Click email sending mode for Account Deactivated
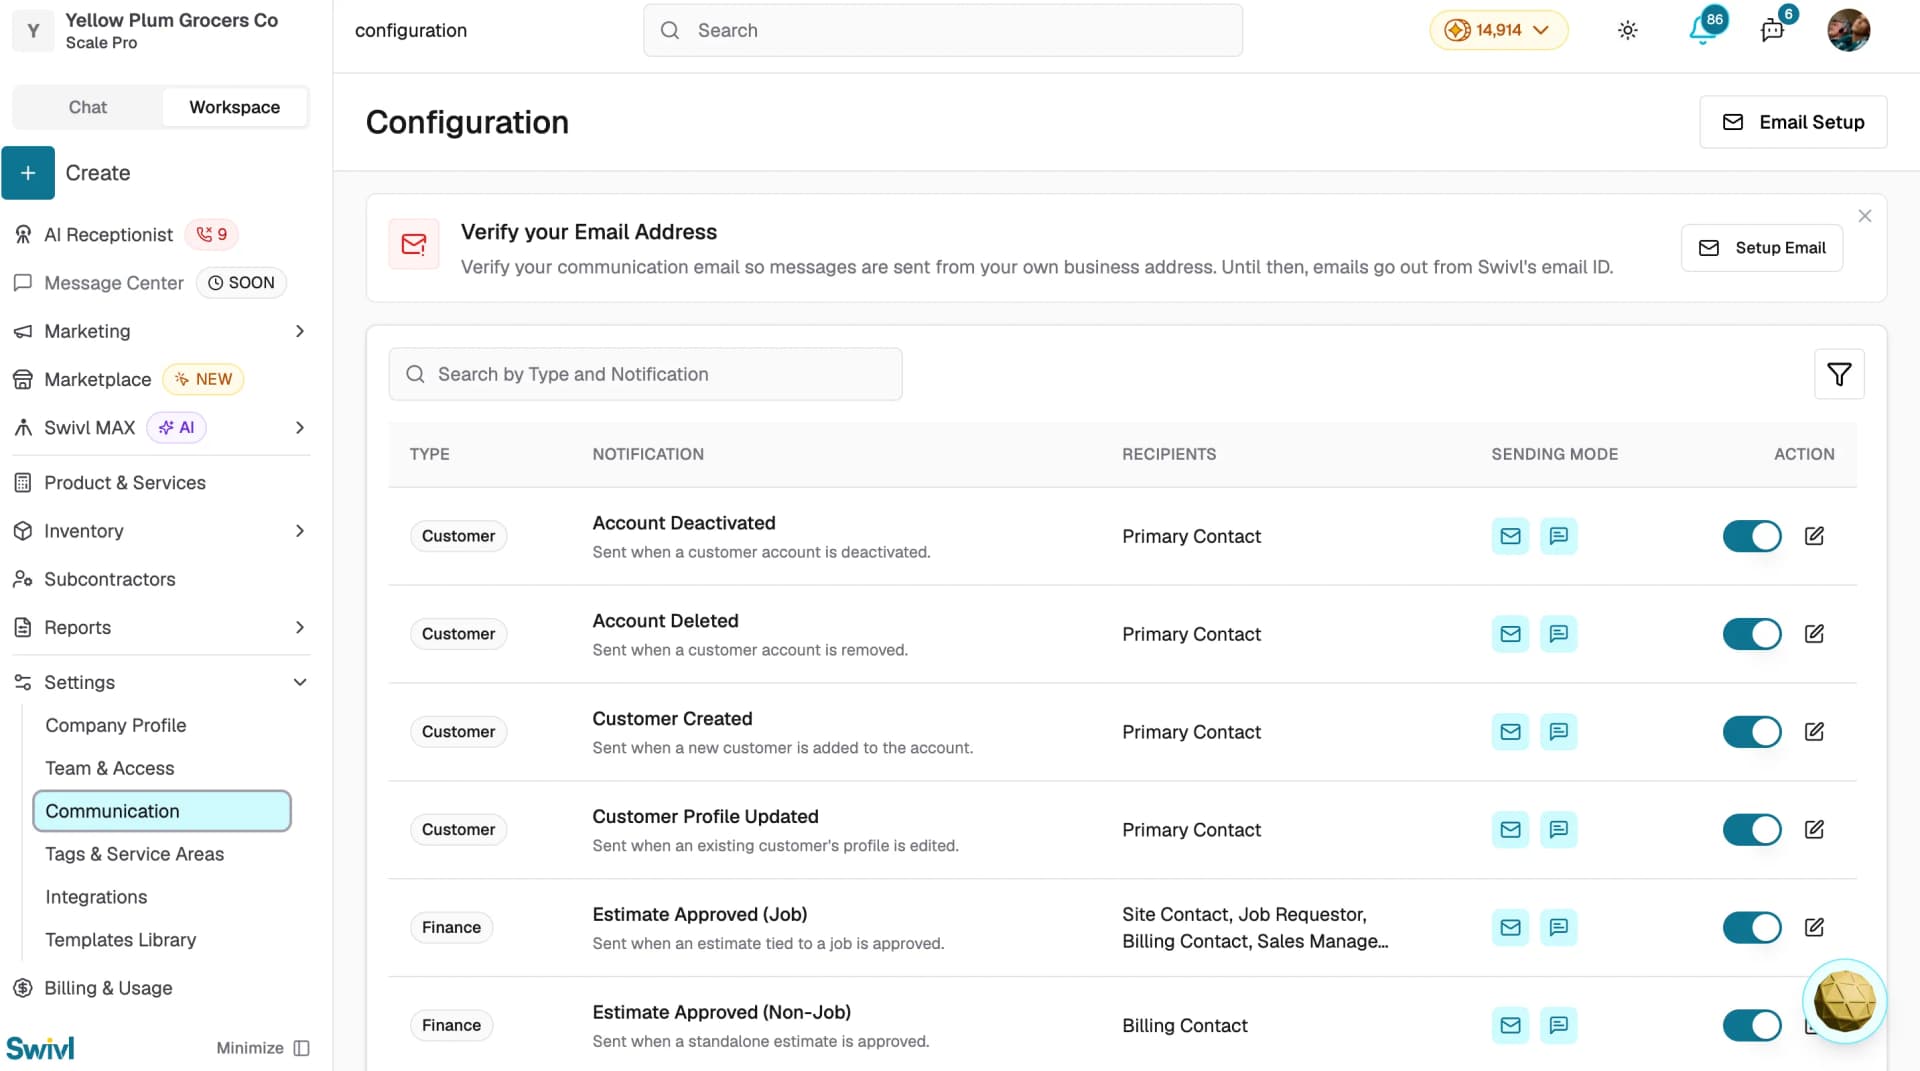 tap(1510, 536)
